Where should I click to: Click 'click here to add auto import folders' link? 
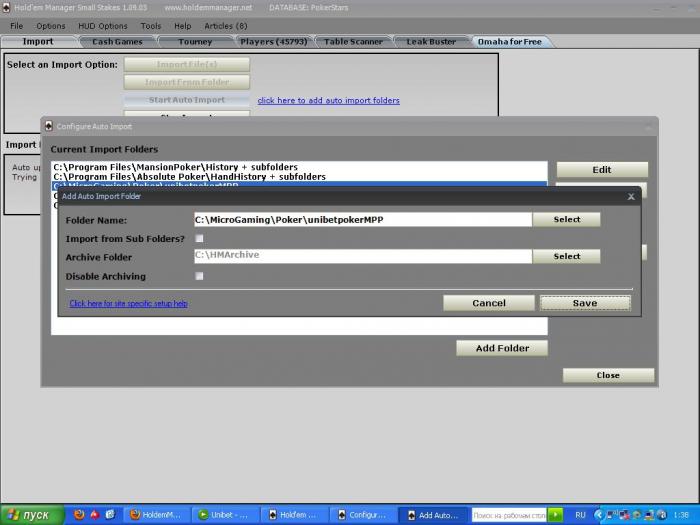click(x=329, y=100)
